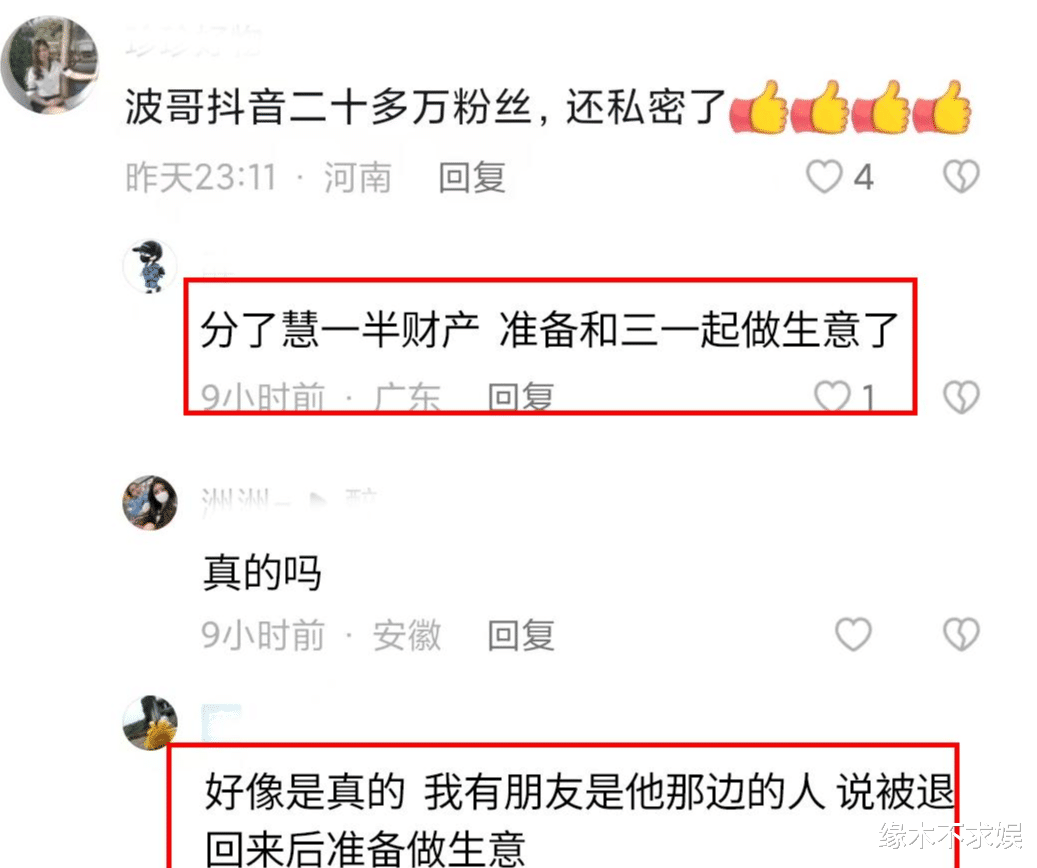The image size is (1037, 868).
Task: Open the avatar beside 好像是真的 comment
Action: pos(150,722)
